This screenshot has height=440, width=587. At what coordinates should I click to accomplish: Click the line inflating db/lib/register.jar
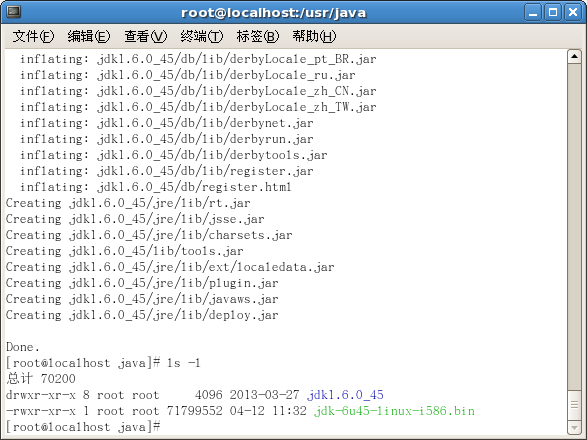(167, 171)
